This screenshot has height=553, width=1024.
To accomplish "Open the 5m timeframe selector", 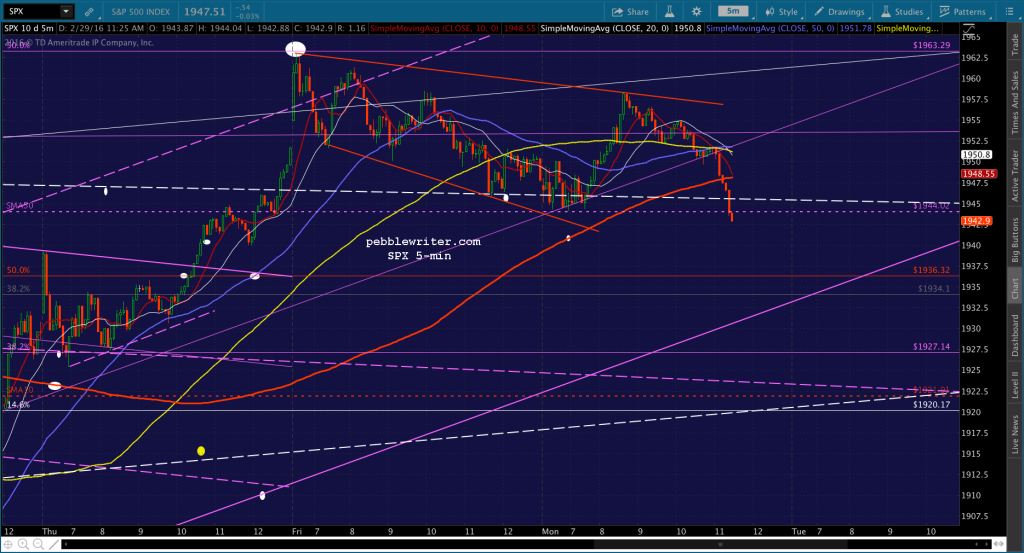I will (733, 11).
